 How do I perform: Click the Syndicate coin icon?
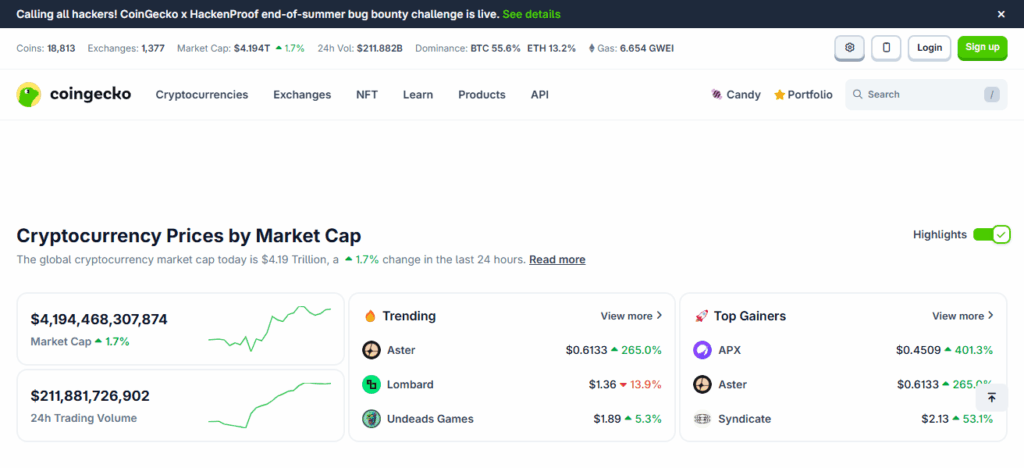(702, 418)
